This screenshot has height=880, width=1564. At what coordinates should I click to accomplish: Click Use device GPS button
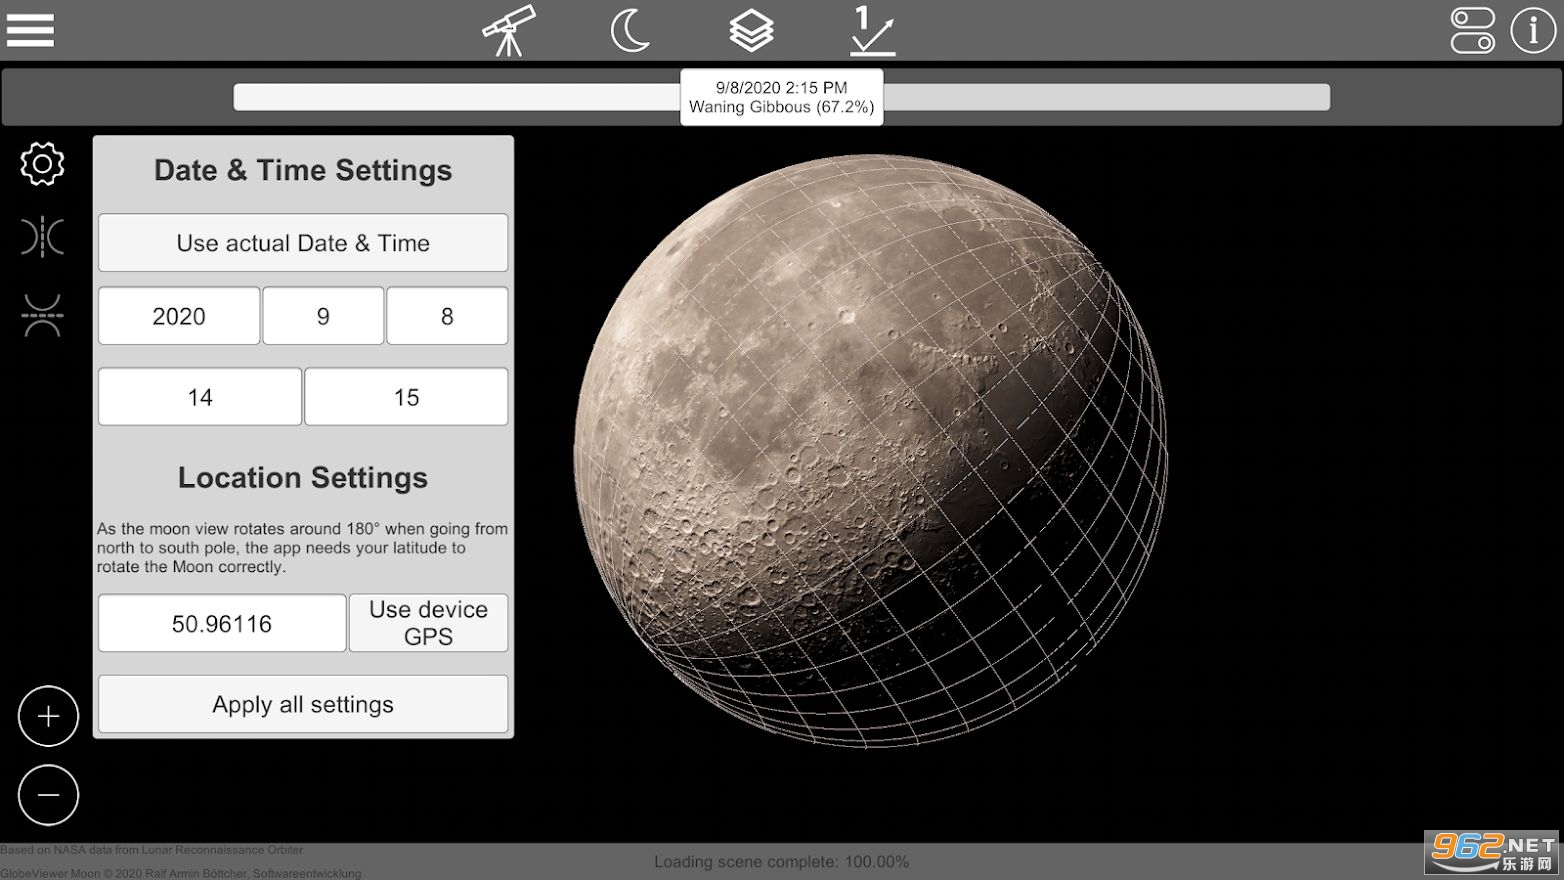tap(428, 623)
